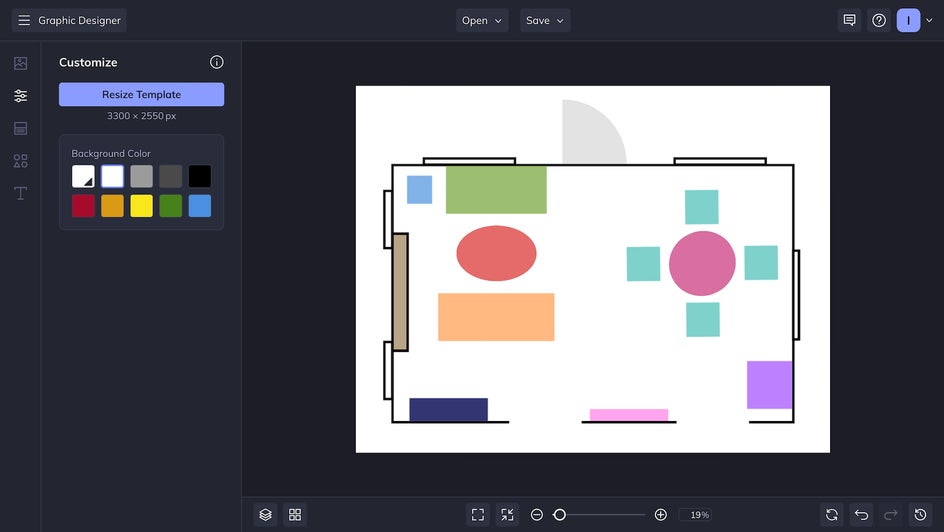Click the user avatar button
Screen dimensions: 944x532
[908, 20]
